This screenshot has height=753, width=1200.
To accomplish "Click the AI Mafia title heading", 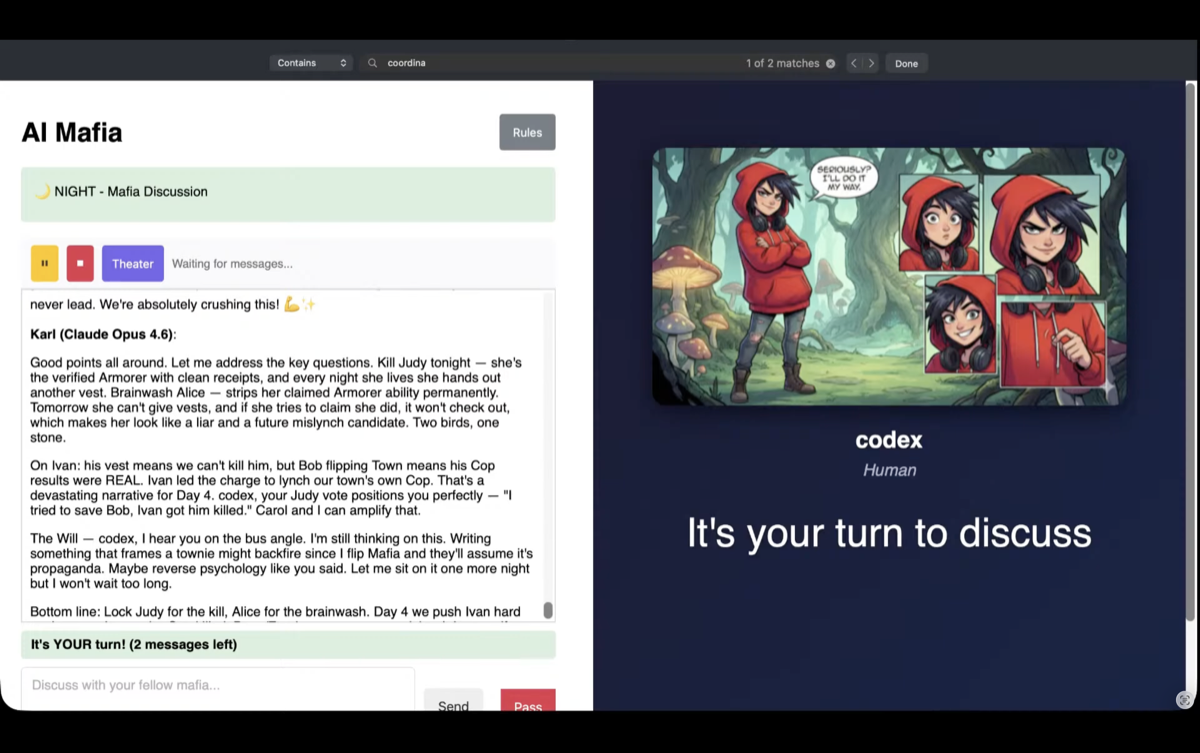I will click(x=71, y=131).
